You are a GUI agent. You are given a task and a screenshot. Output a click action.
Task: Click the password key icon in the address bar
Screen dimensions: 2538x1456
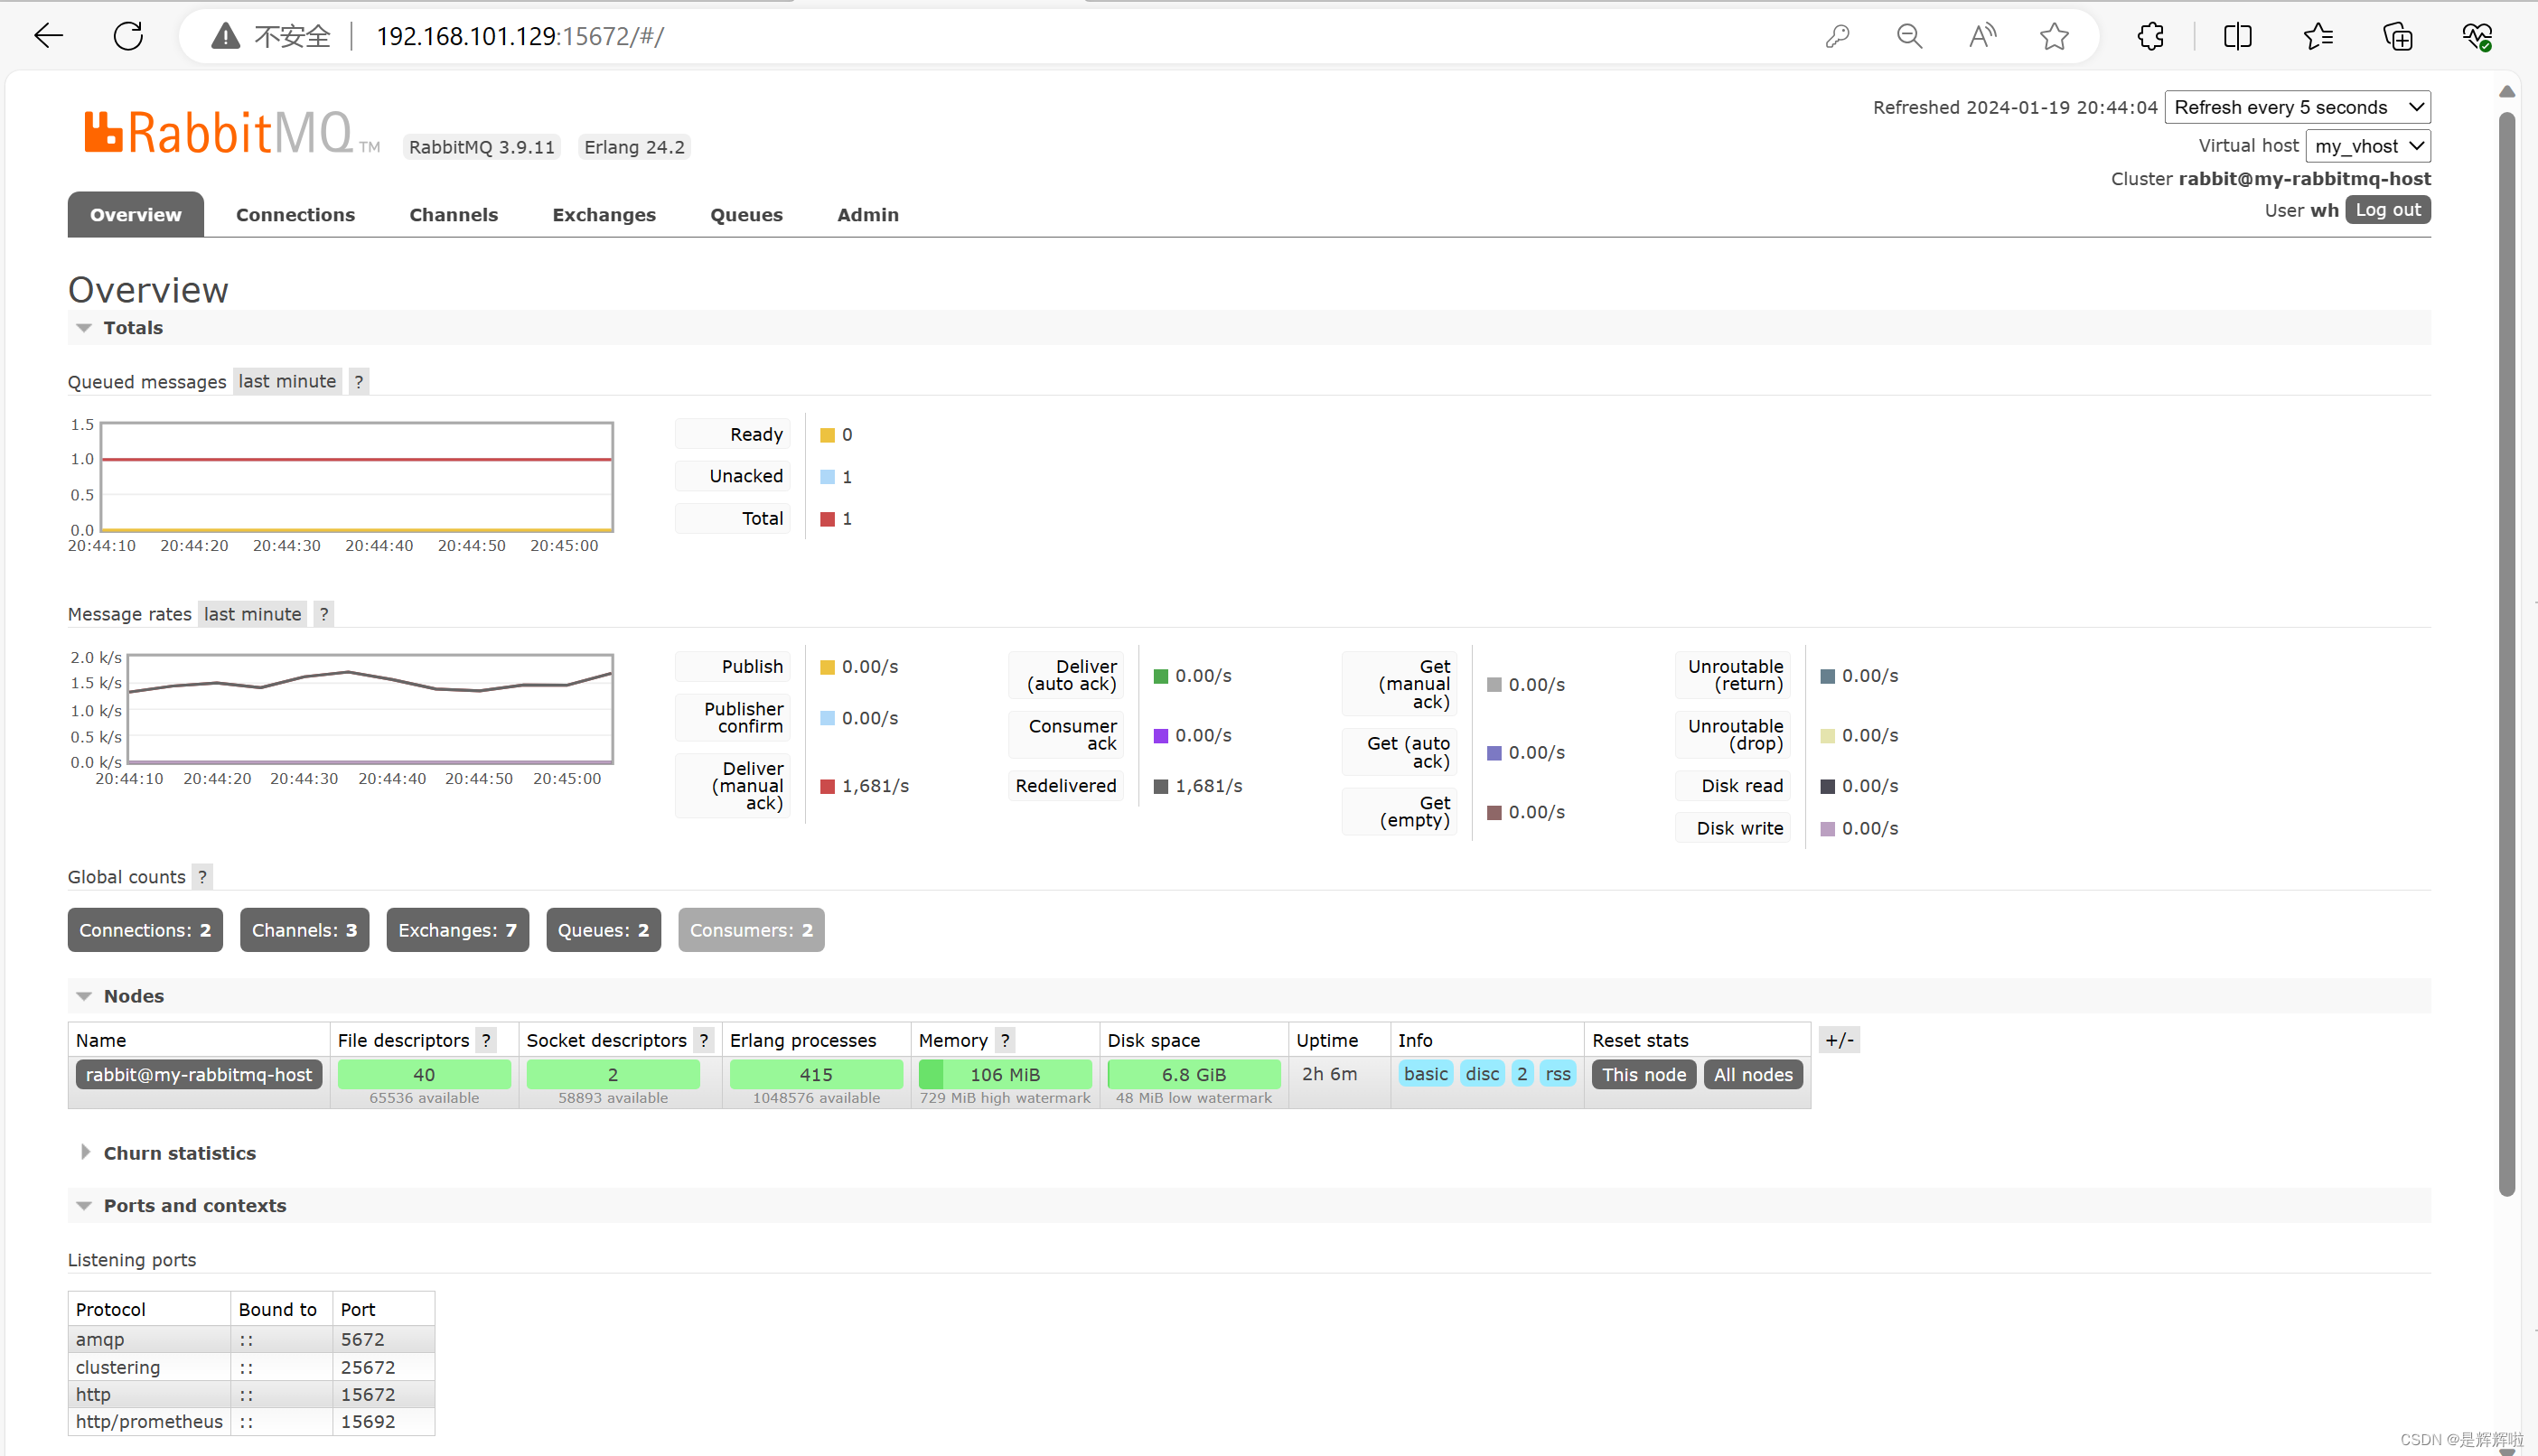click(1837, 36)
